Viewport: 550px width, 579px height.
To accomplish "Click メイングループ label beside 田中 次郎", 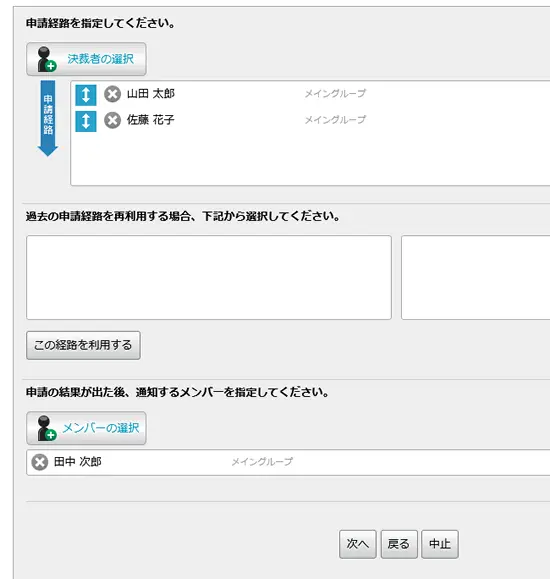I will 262,462.
